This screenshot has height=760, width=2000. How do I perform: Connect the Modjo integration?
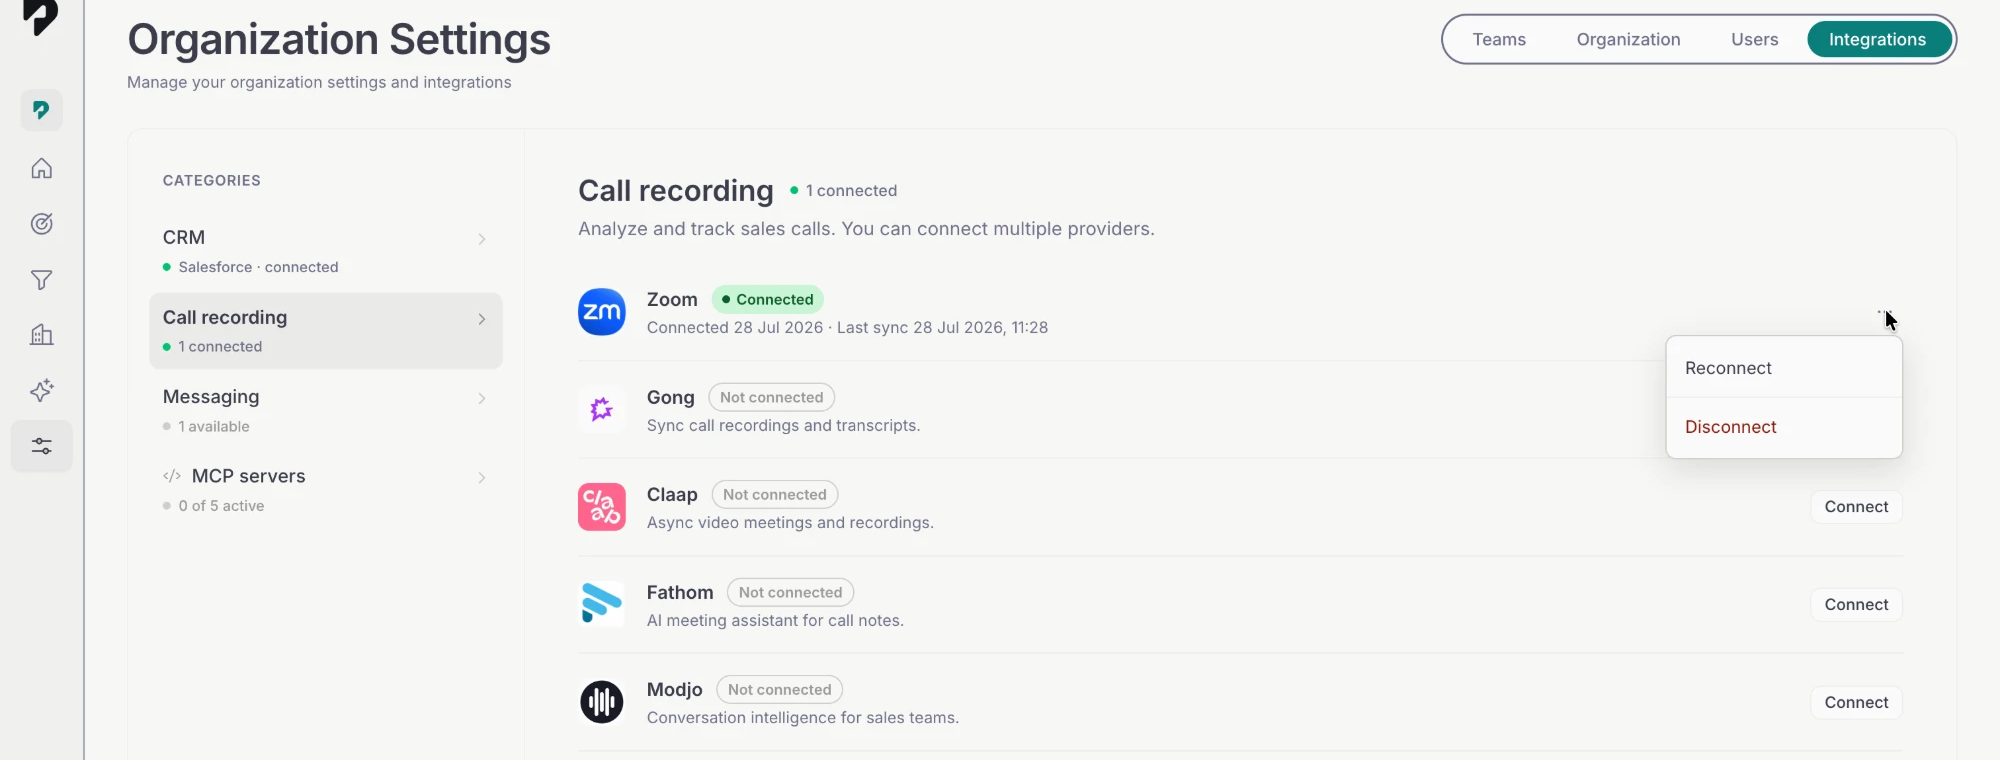point(1856,702)
